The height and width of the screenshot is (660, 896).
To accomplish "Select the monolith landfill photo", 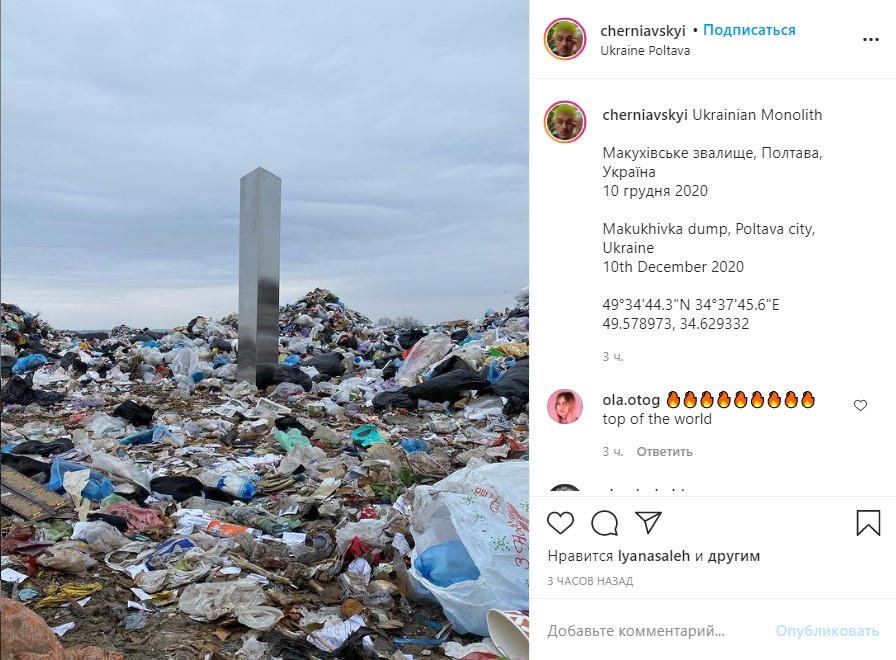I will [265, 330].
